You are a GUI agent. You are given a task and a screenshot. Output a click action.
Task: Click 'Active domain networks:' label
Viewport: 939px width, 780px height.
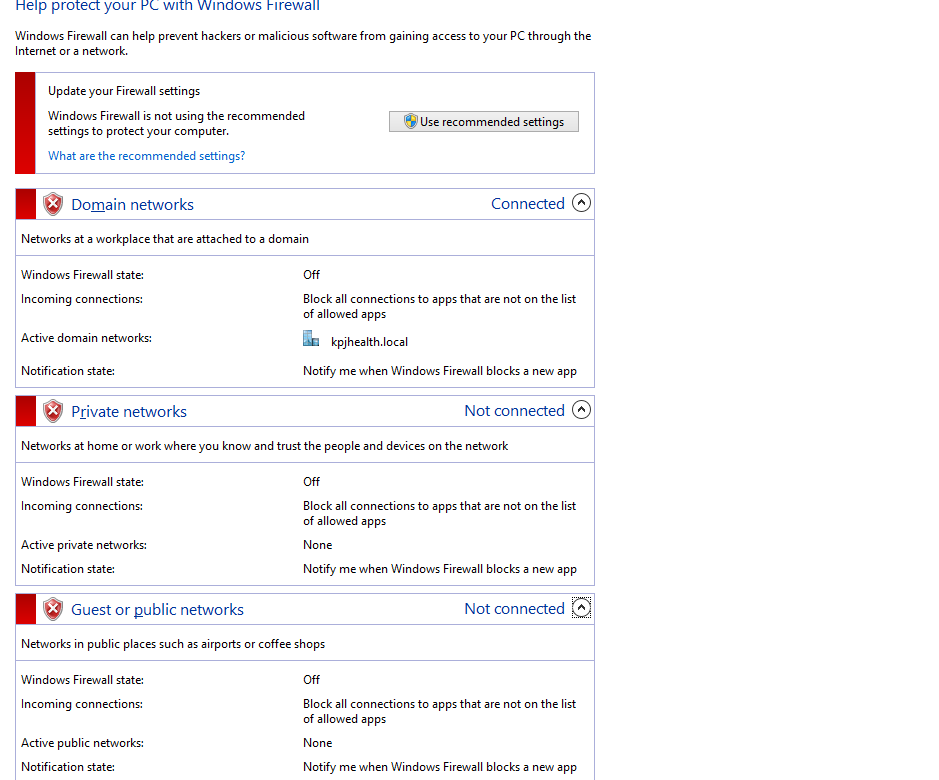point(86,338)
